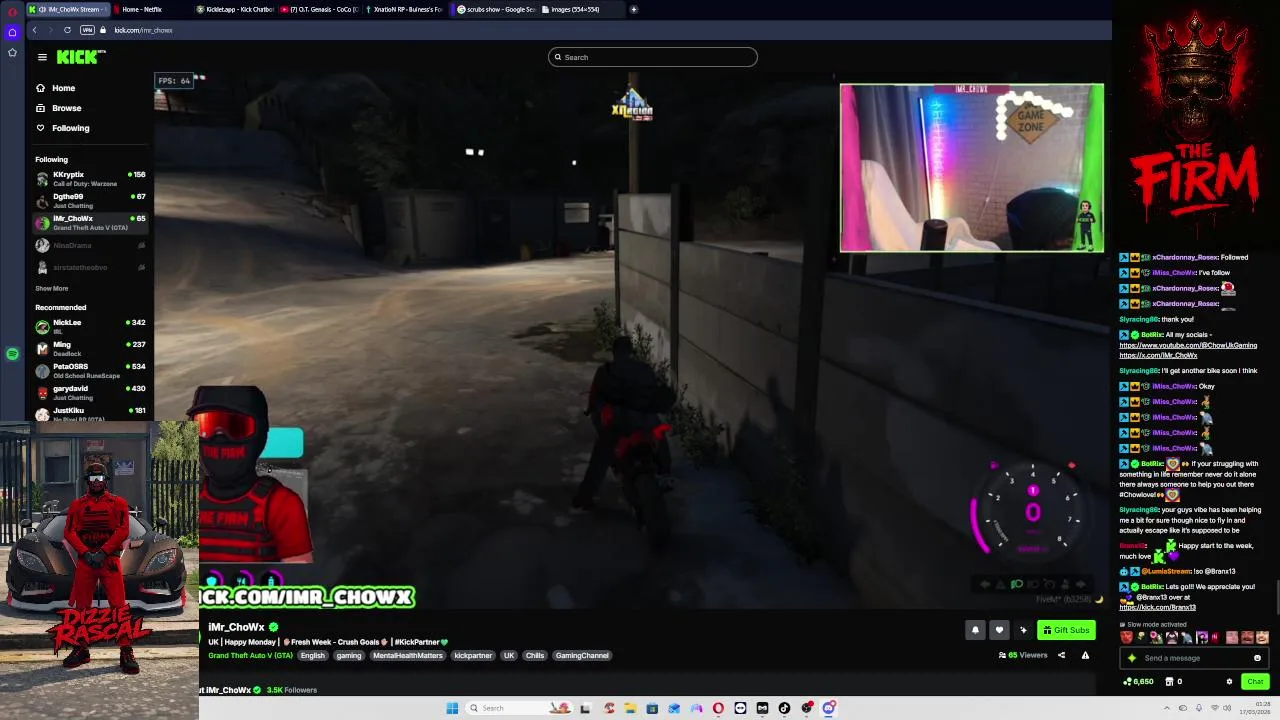The height and width of the screenshot is (720, 1280).
Task: Open Ming recommended channel
Action: pyautogui.click(x=90, y=349)
